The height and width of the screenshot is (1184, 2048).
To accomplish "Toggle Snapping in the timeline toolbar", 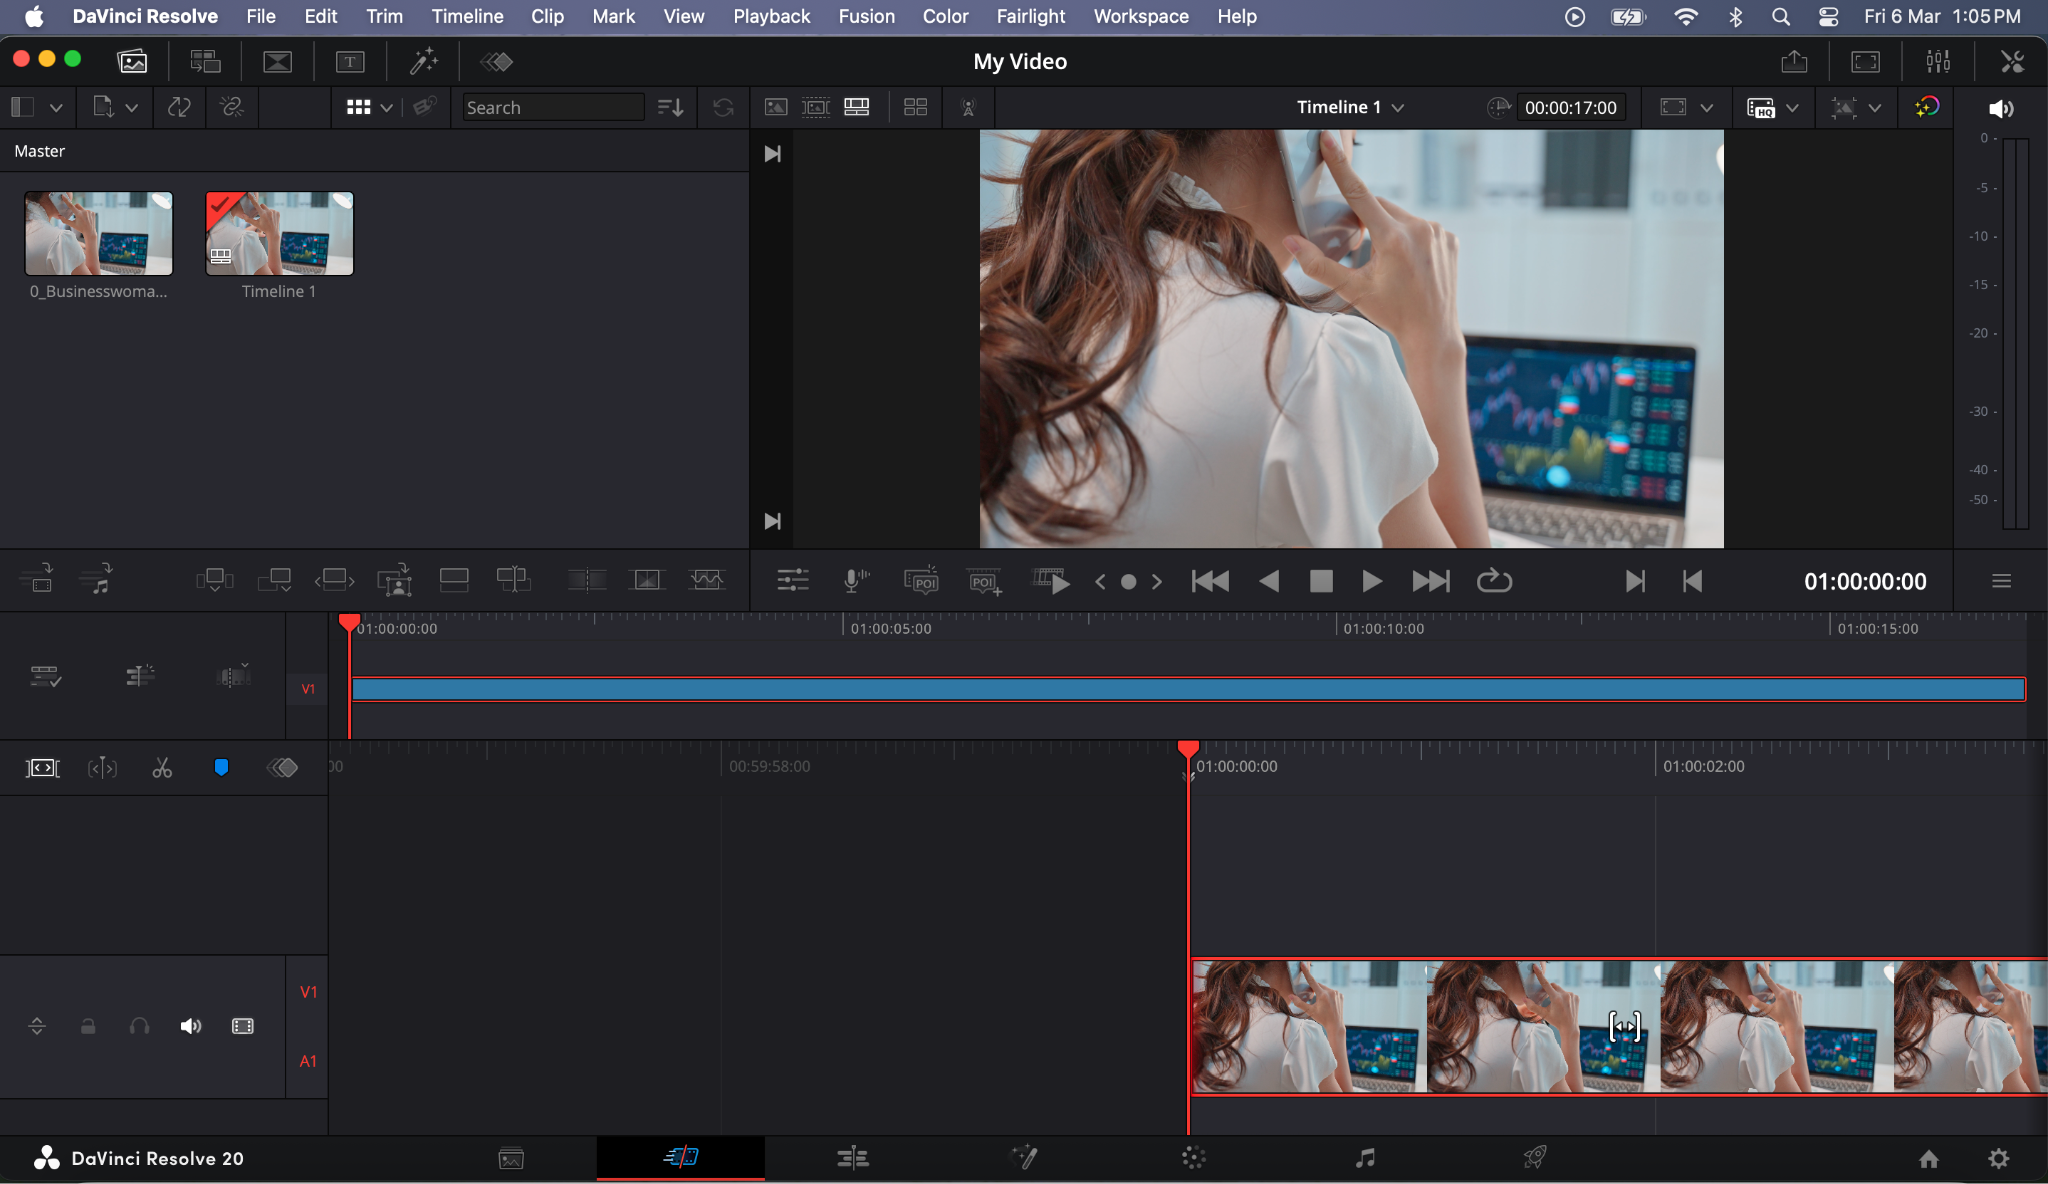I will click(x=221, y=768).
